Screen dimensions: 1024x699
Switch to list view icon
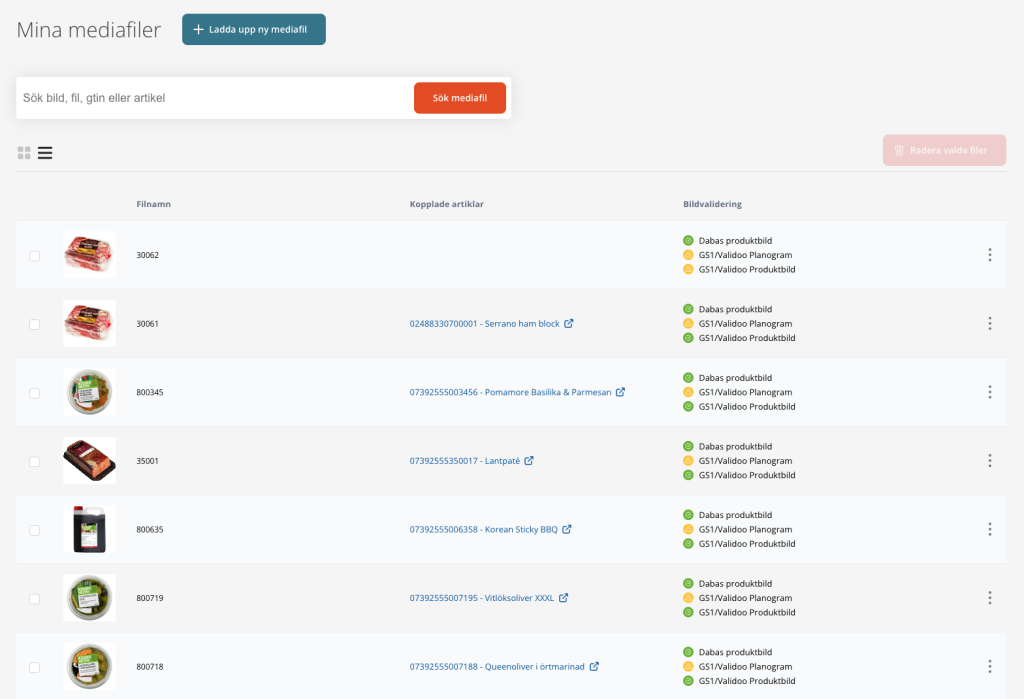click(x=45, y=153)
